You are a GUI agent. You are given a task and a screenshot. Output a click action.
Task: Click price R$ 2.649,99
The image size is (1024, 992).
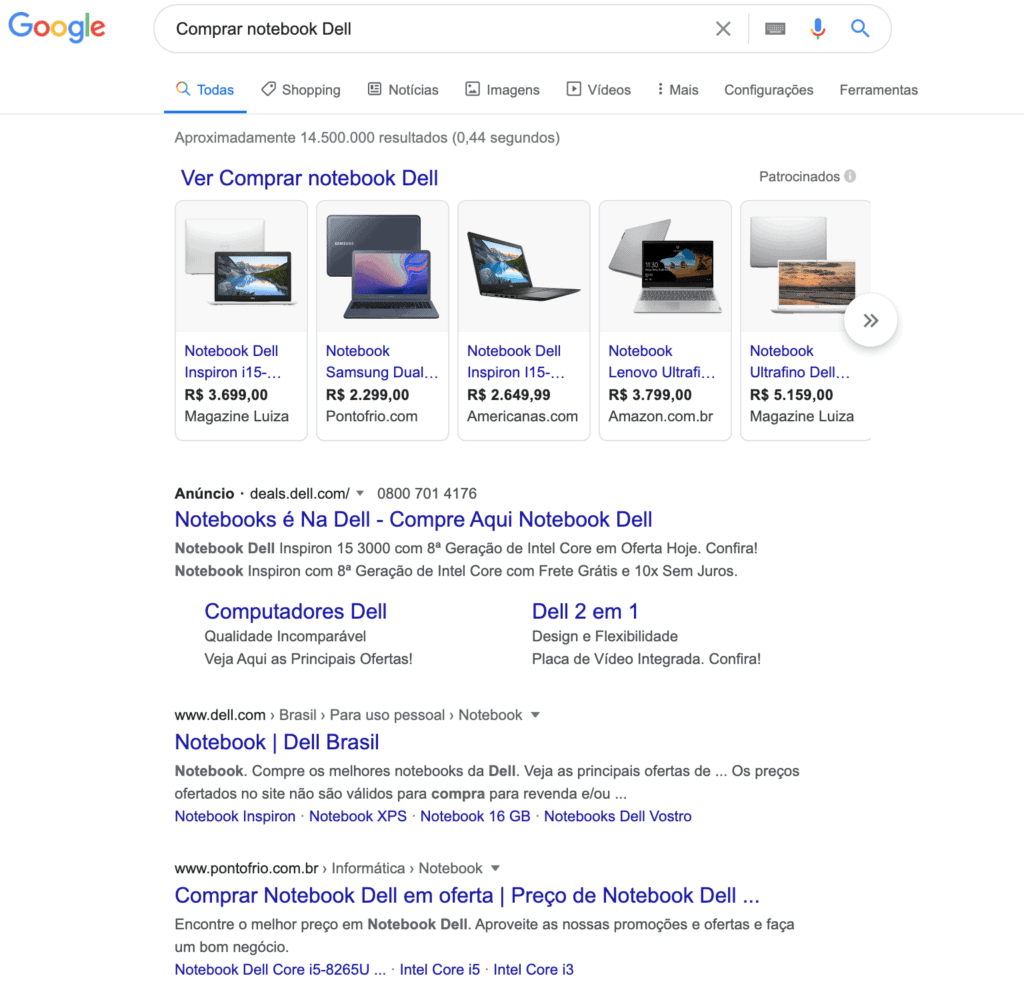(x=509, y=395)
